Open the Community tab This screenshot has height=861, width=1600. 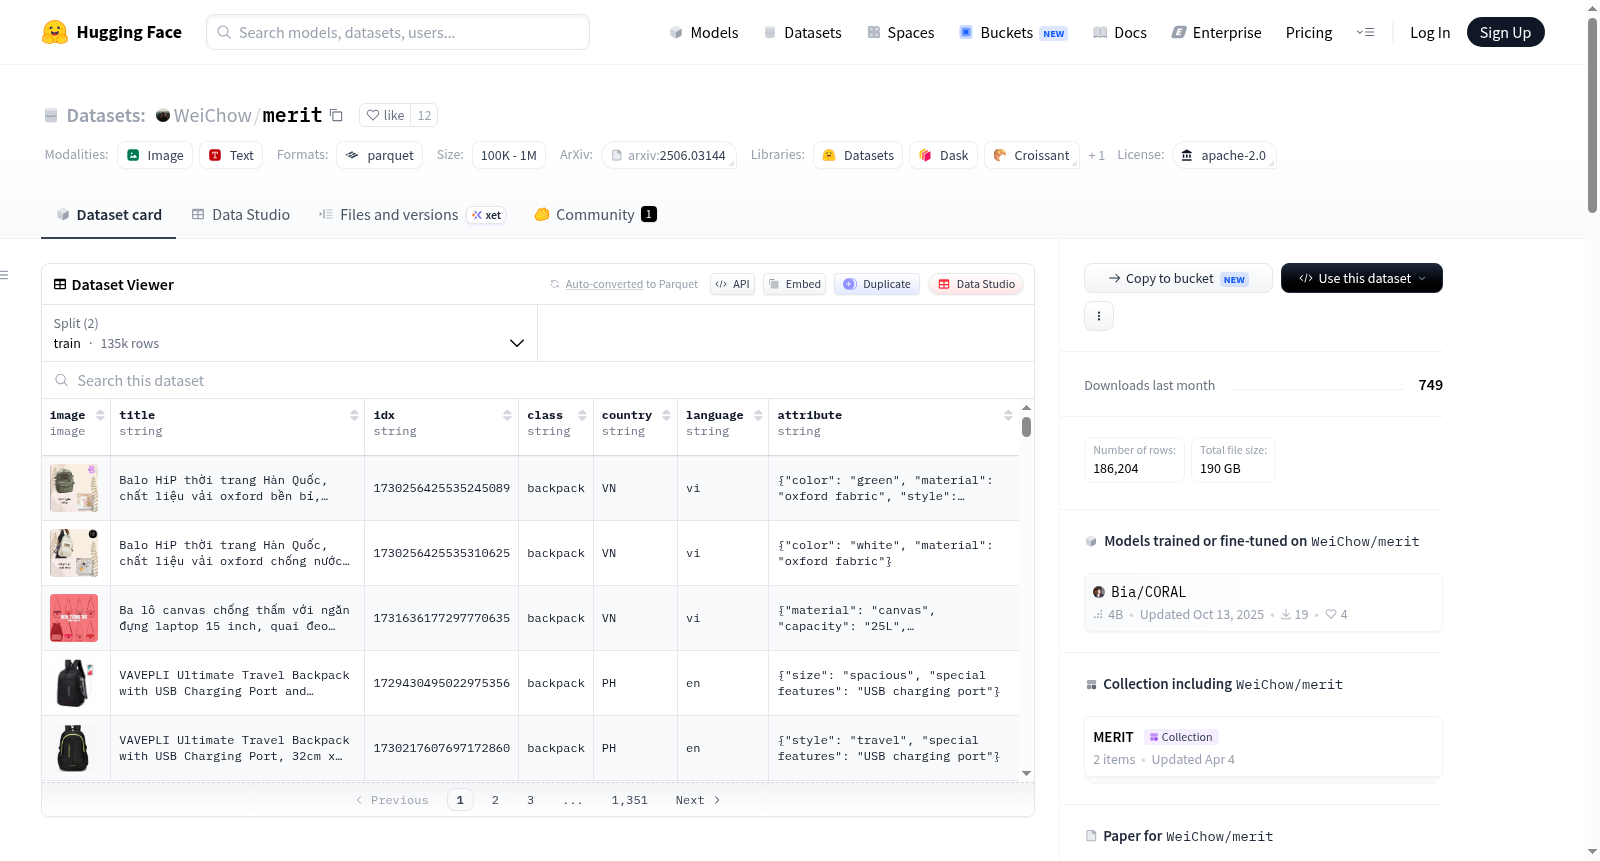click(595, 215)
